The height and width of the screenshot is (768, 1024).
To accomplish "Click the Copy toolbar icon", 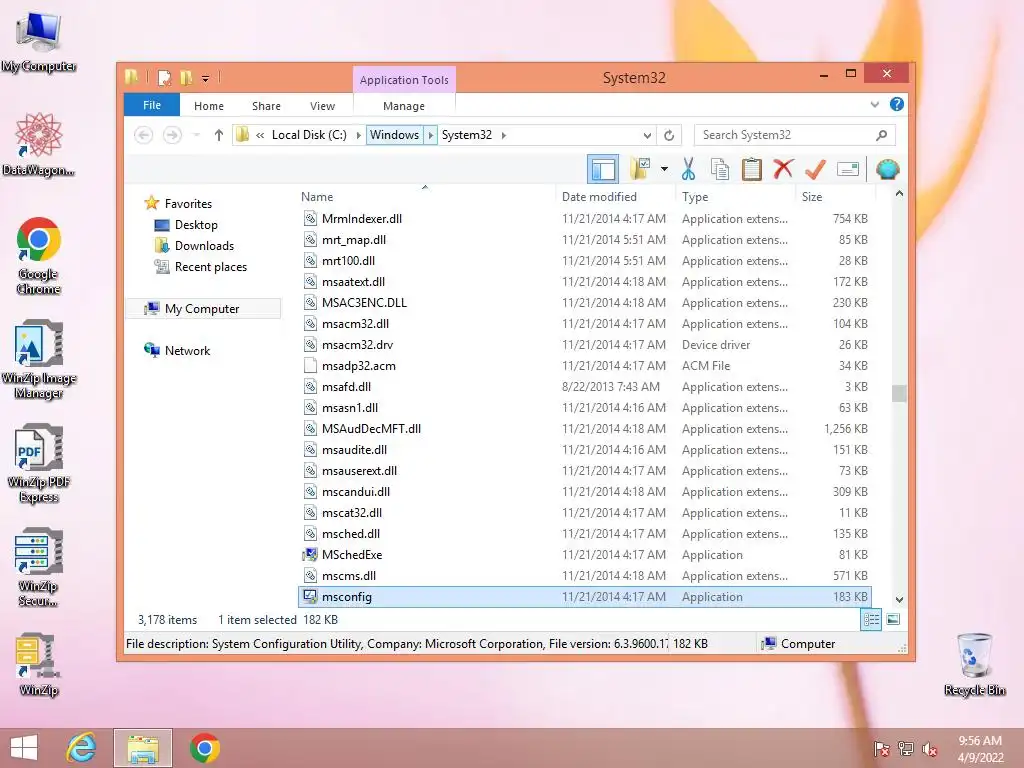I will pyautogui.click(x=720, y=169).
